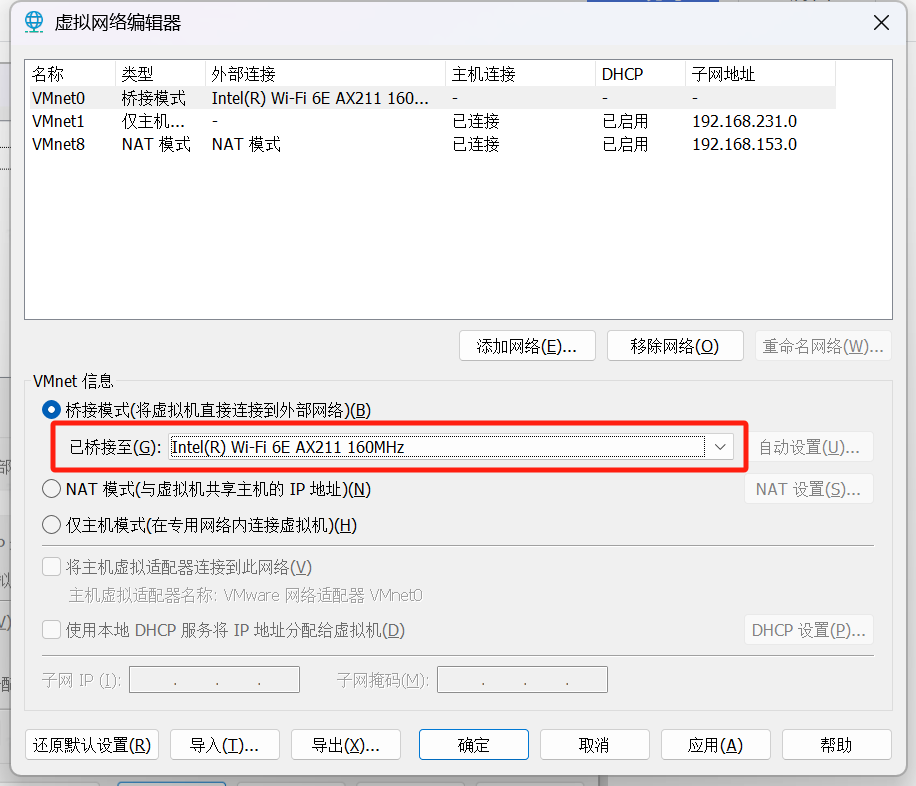This screenshot has width=916, height=786.
Task: Open DHCP 设置(P)... button
Action: tap(809, 630)
